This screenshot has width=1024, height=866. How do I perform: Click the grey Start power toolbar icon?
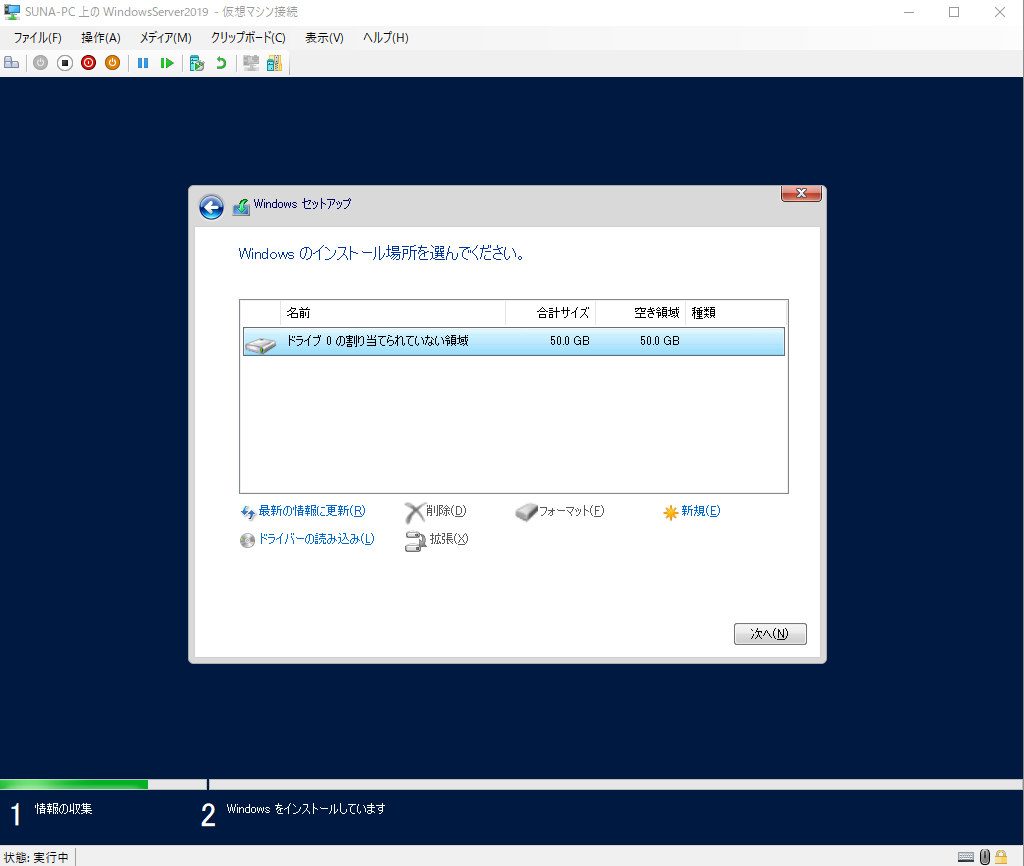[x=40, y=63]
